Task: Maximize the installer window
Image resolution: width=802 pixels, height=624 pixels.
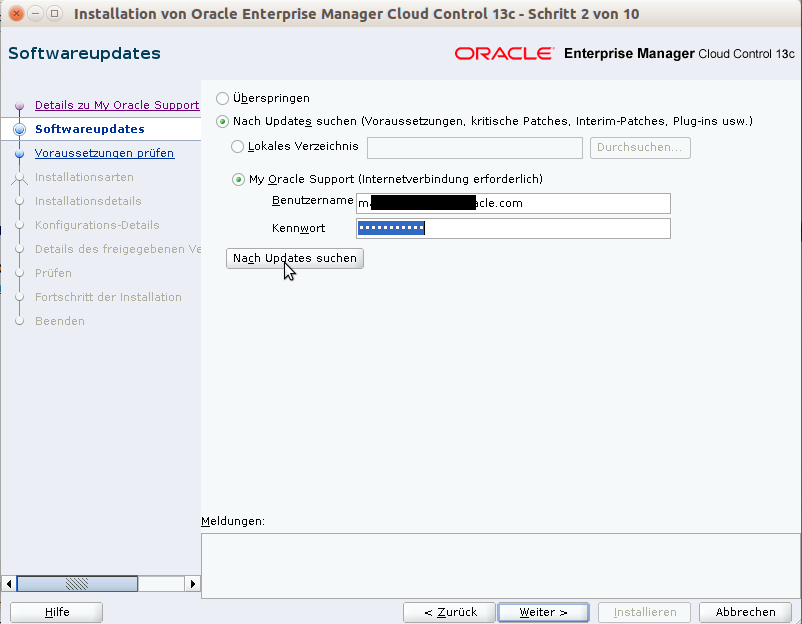Action: point(54,14)
